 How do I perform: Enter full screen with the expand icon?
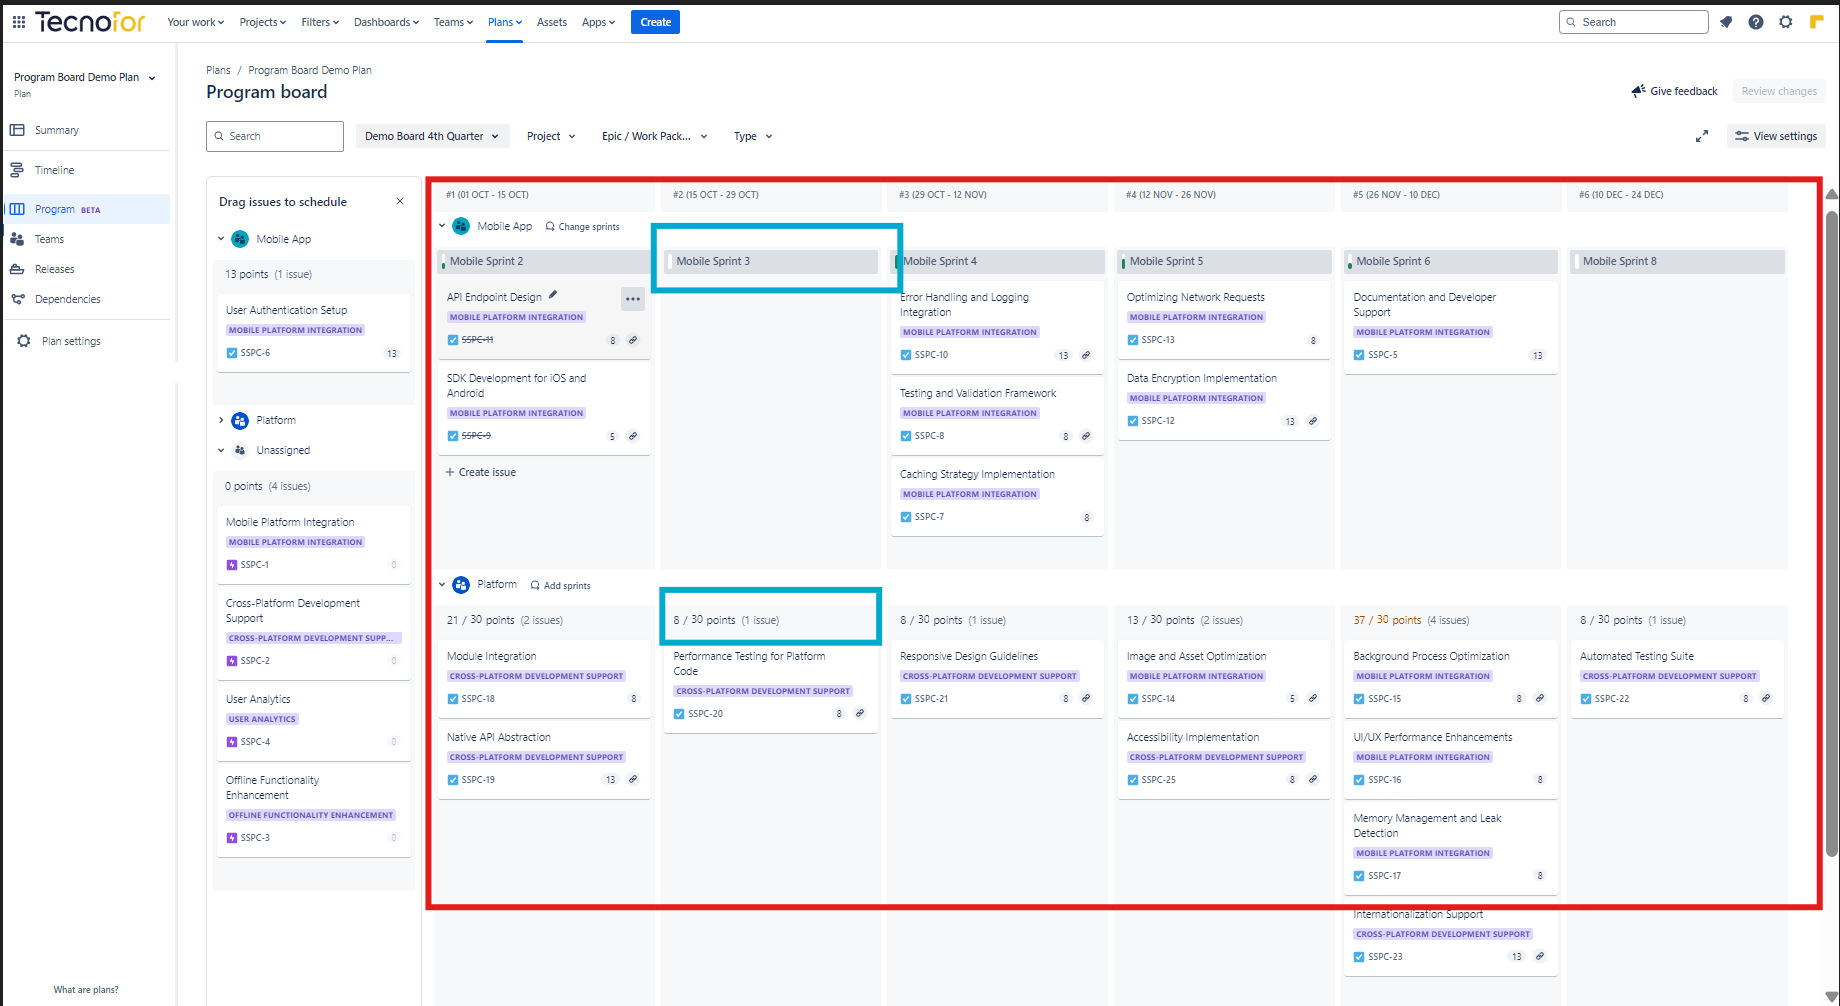click(x=1702, y=136)
